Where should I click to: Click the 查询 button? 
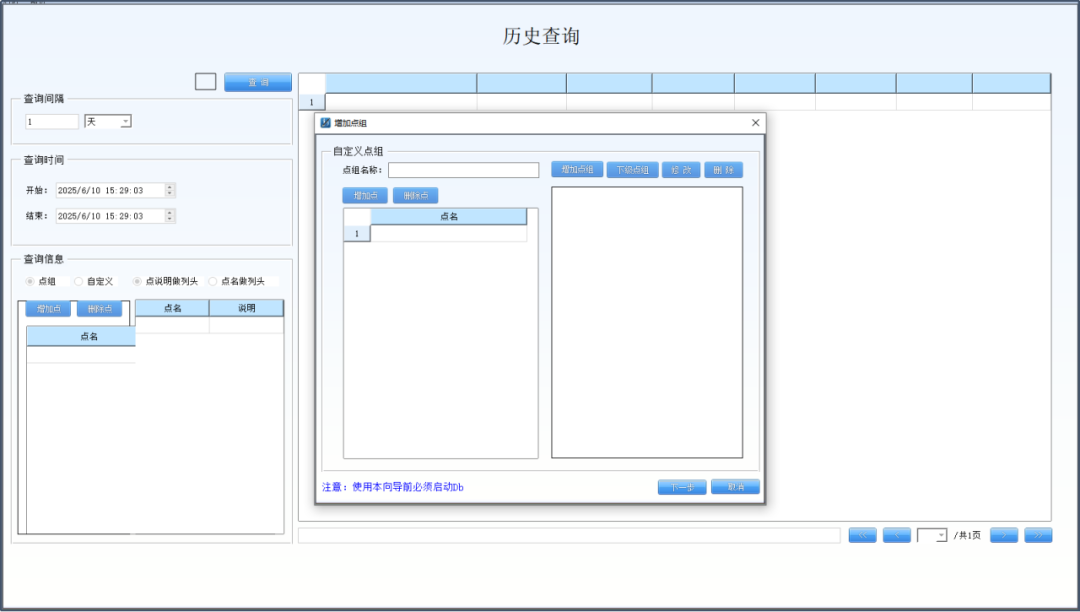click(x=258, y=82)
